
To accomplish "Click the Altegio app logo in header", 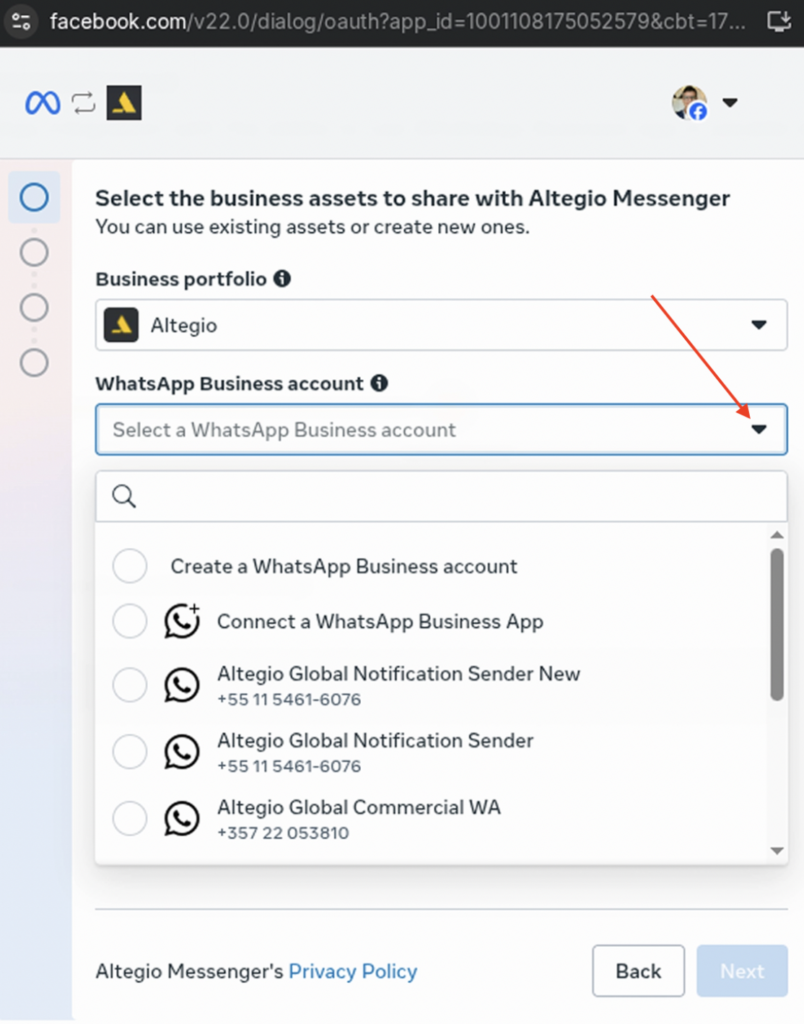I will point(124,102).
